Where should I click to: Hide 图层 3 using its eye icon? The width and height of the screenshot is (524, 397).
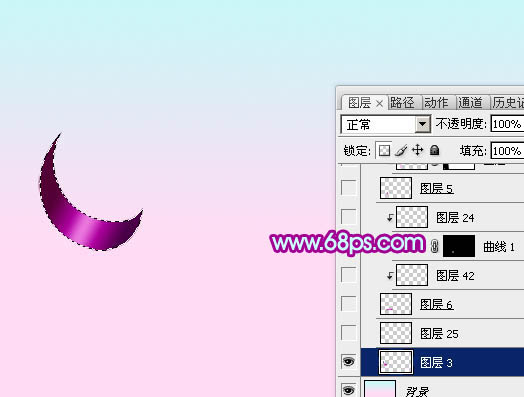tap(348, 362)
